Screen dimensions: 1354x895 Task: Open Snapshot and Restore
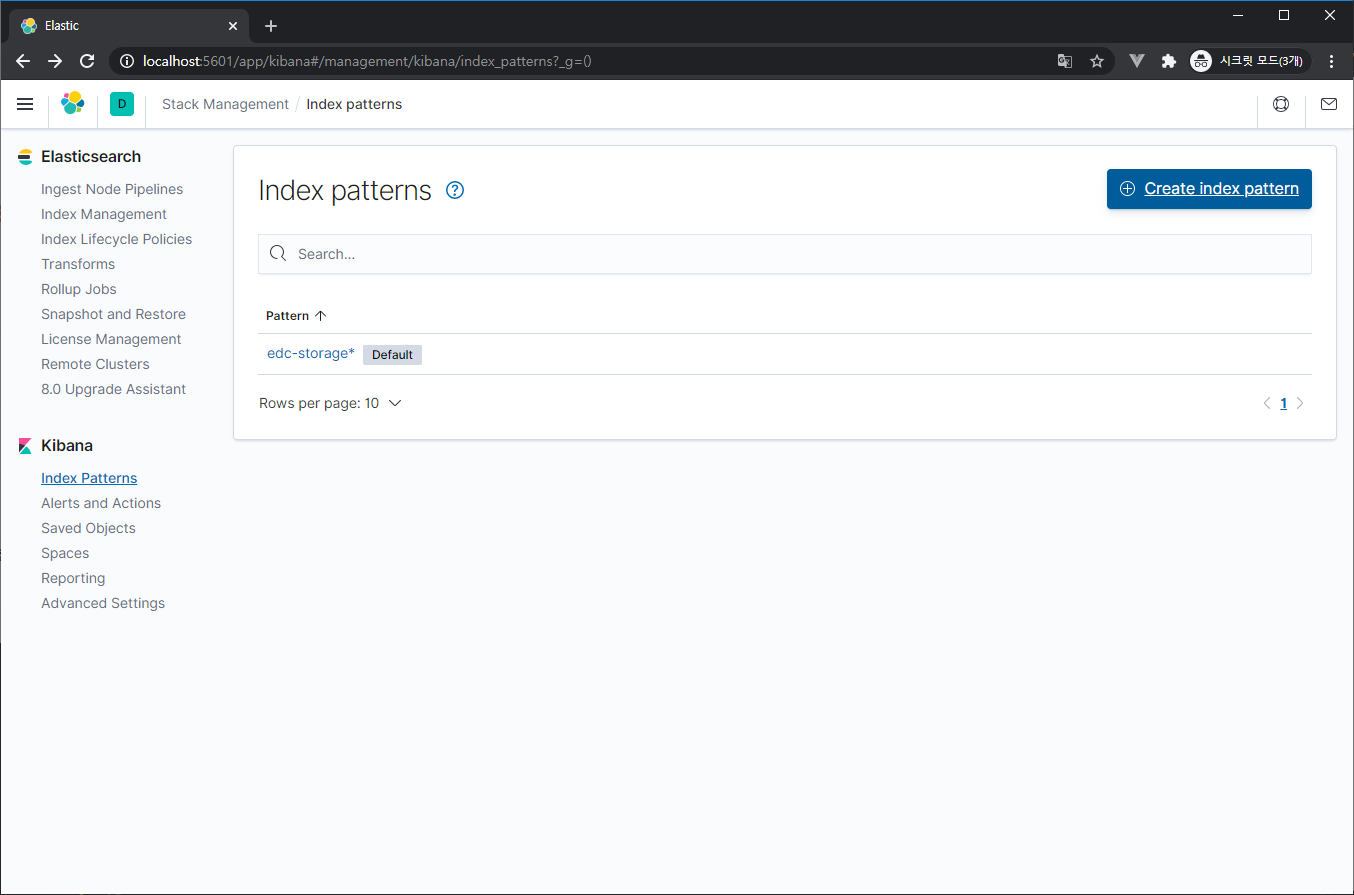click(x=113, y=314)
